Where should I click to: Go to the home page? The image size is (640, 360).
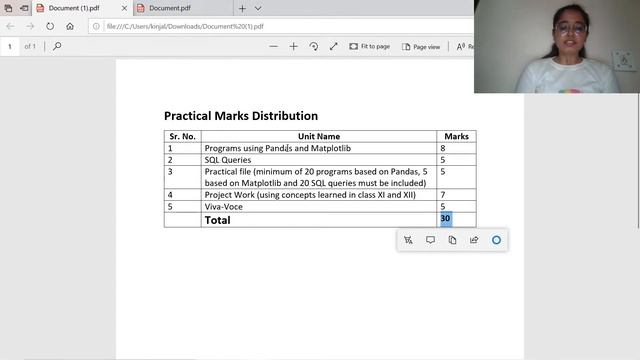70,26
